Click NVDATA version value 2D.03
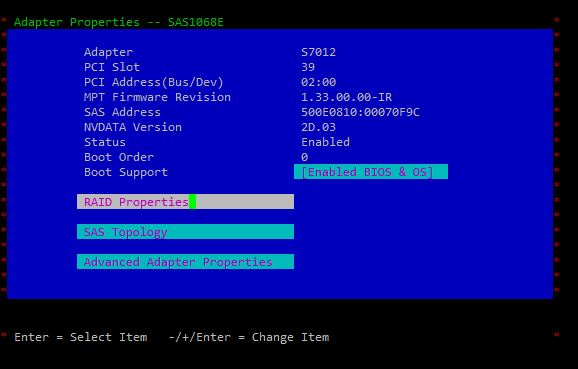Screen dimensions: 578x369 coord(318,127)
